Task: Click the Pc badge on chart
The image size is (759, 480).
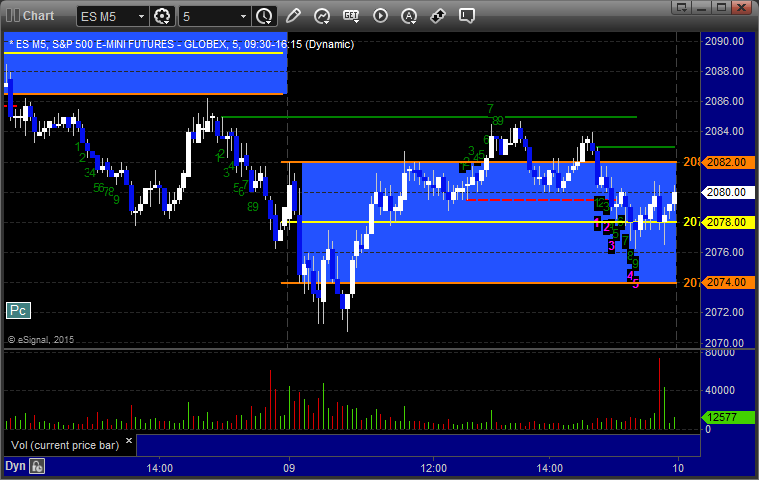Action: (18, 311)
